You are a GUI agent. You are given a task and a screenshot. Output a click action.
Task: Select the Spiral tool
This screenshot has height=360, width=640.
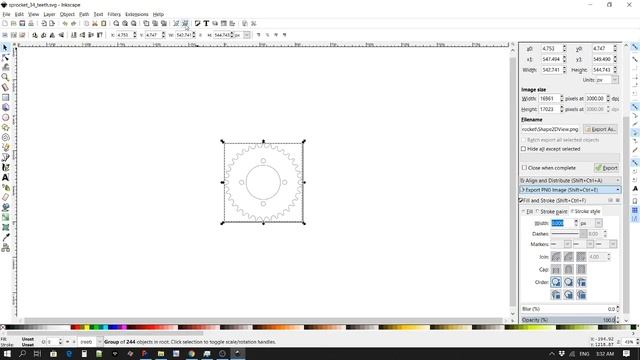5,138
